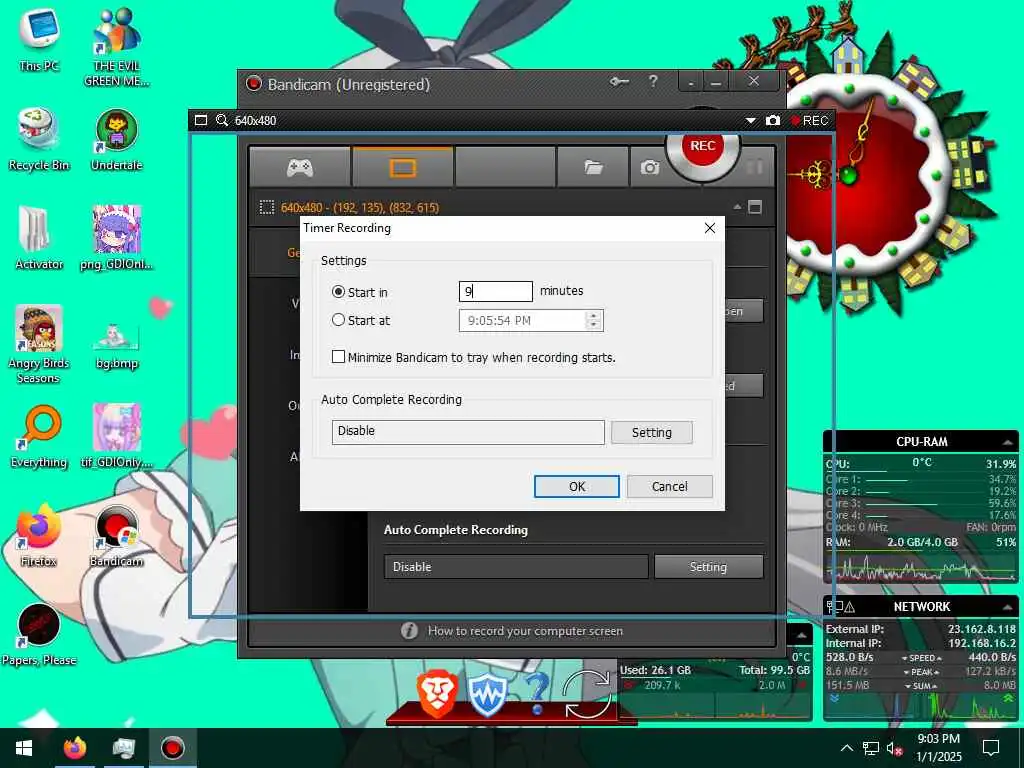
Task: Close the Timer Recording dialog
Action: tap(710, 228)
